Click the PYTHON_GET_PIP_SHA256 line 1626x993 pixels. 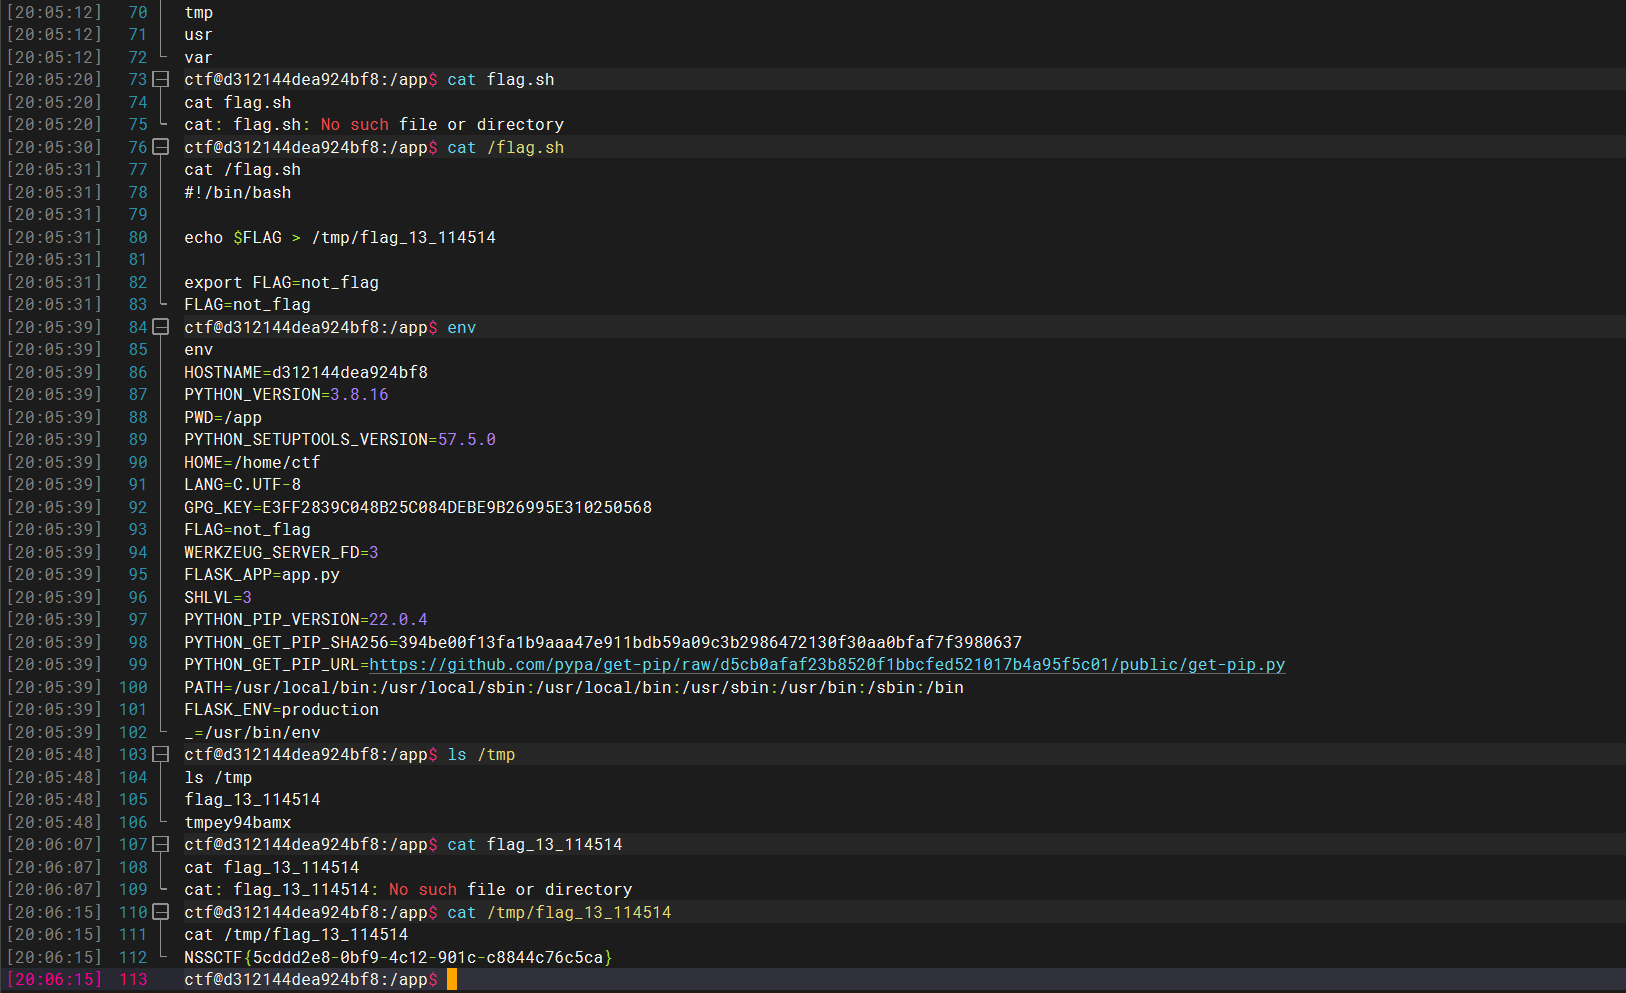tap(603, 642)
